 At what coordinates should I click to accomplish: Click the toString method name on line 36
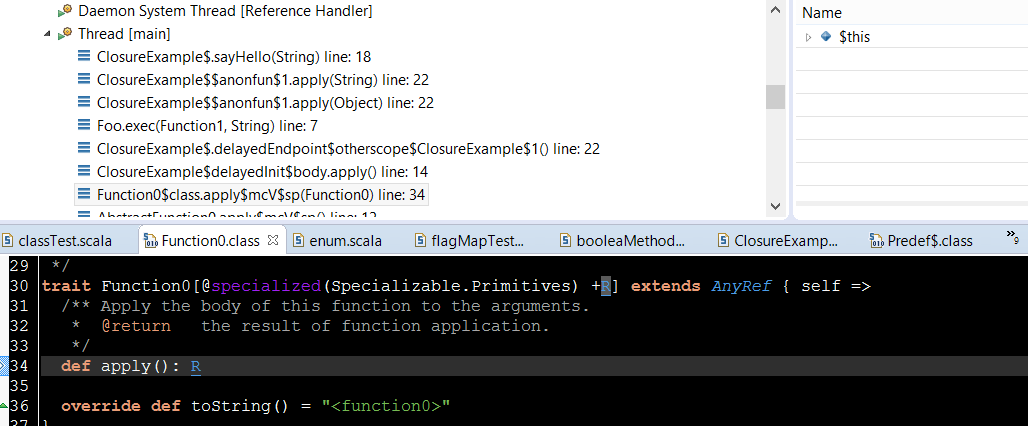coord(230,406)
